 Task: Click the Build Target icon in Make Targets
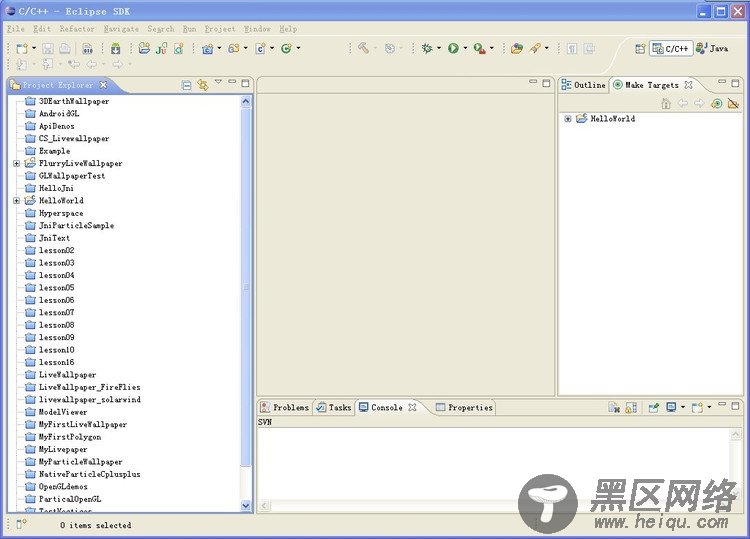click(x=716, y=103)
